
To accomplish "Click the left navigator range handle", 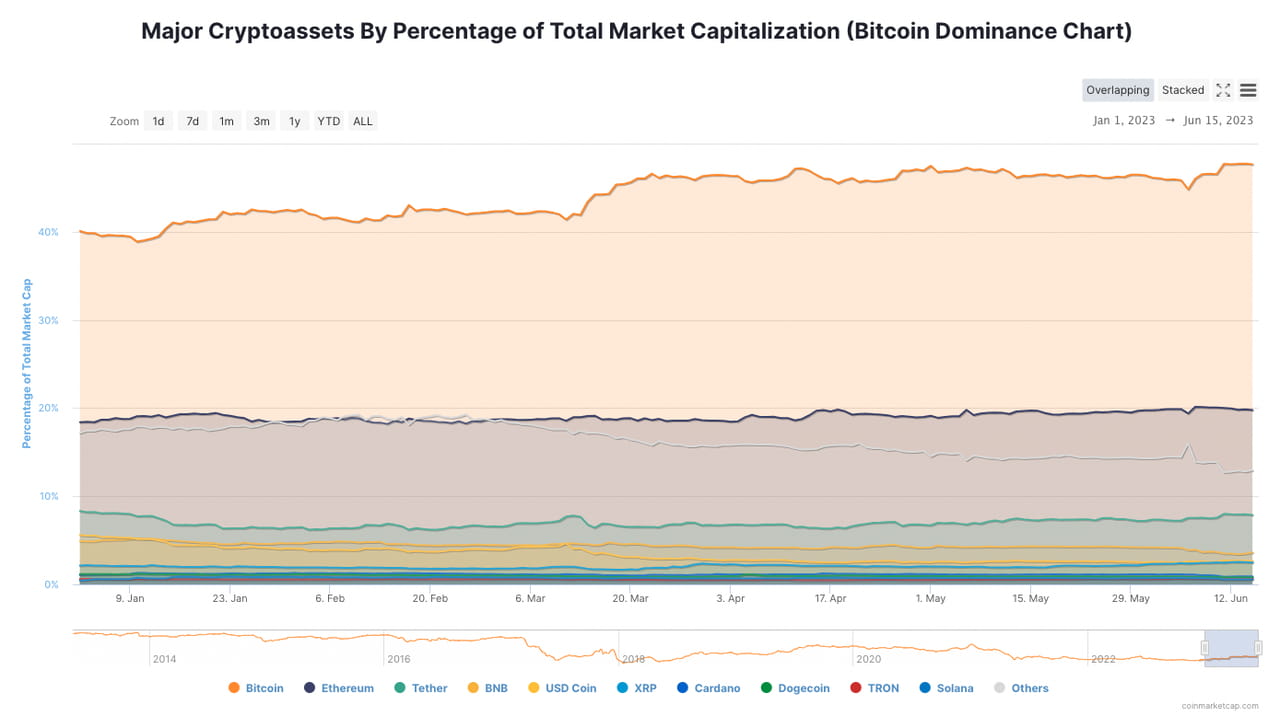I will 1205,648.
